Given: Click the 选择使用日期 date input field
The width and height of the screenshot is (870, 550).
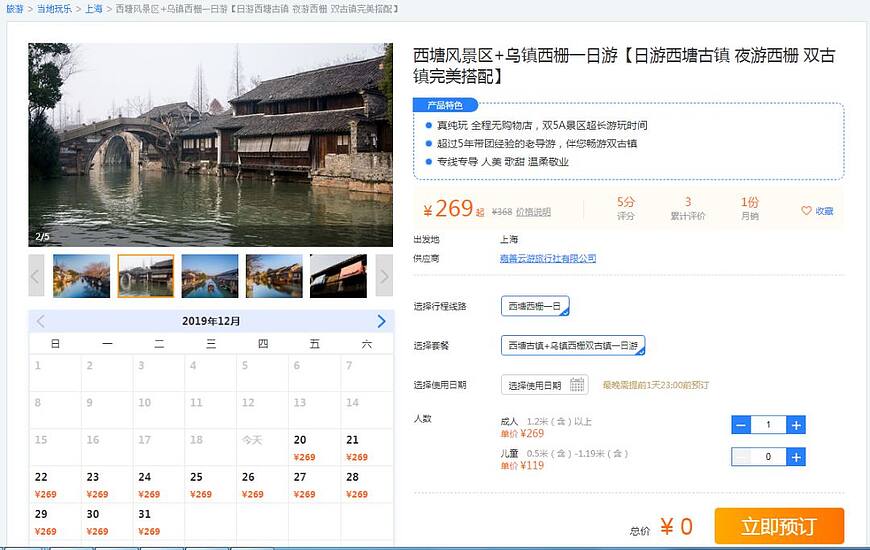Looking at the screenshot, I should pos(544,385).
